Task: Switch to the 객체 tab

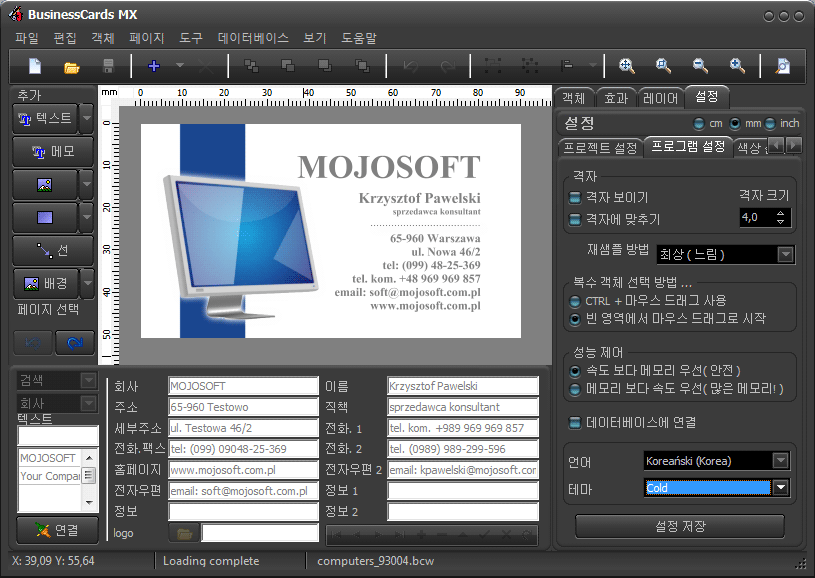Action: click(574, 98)
